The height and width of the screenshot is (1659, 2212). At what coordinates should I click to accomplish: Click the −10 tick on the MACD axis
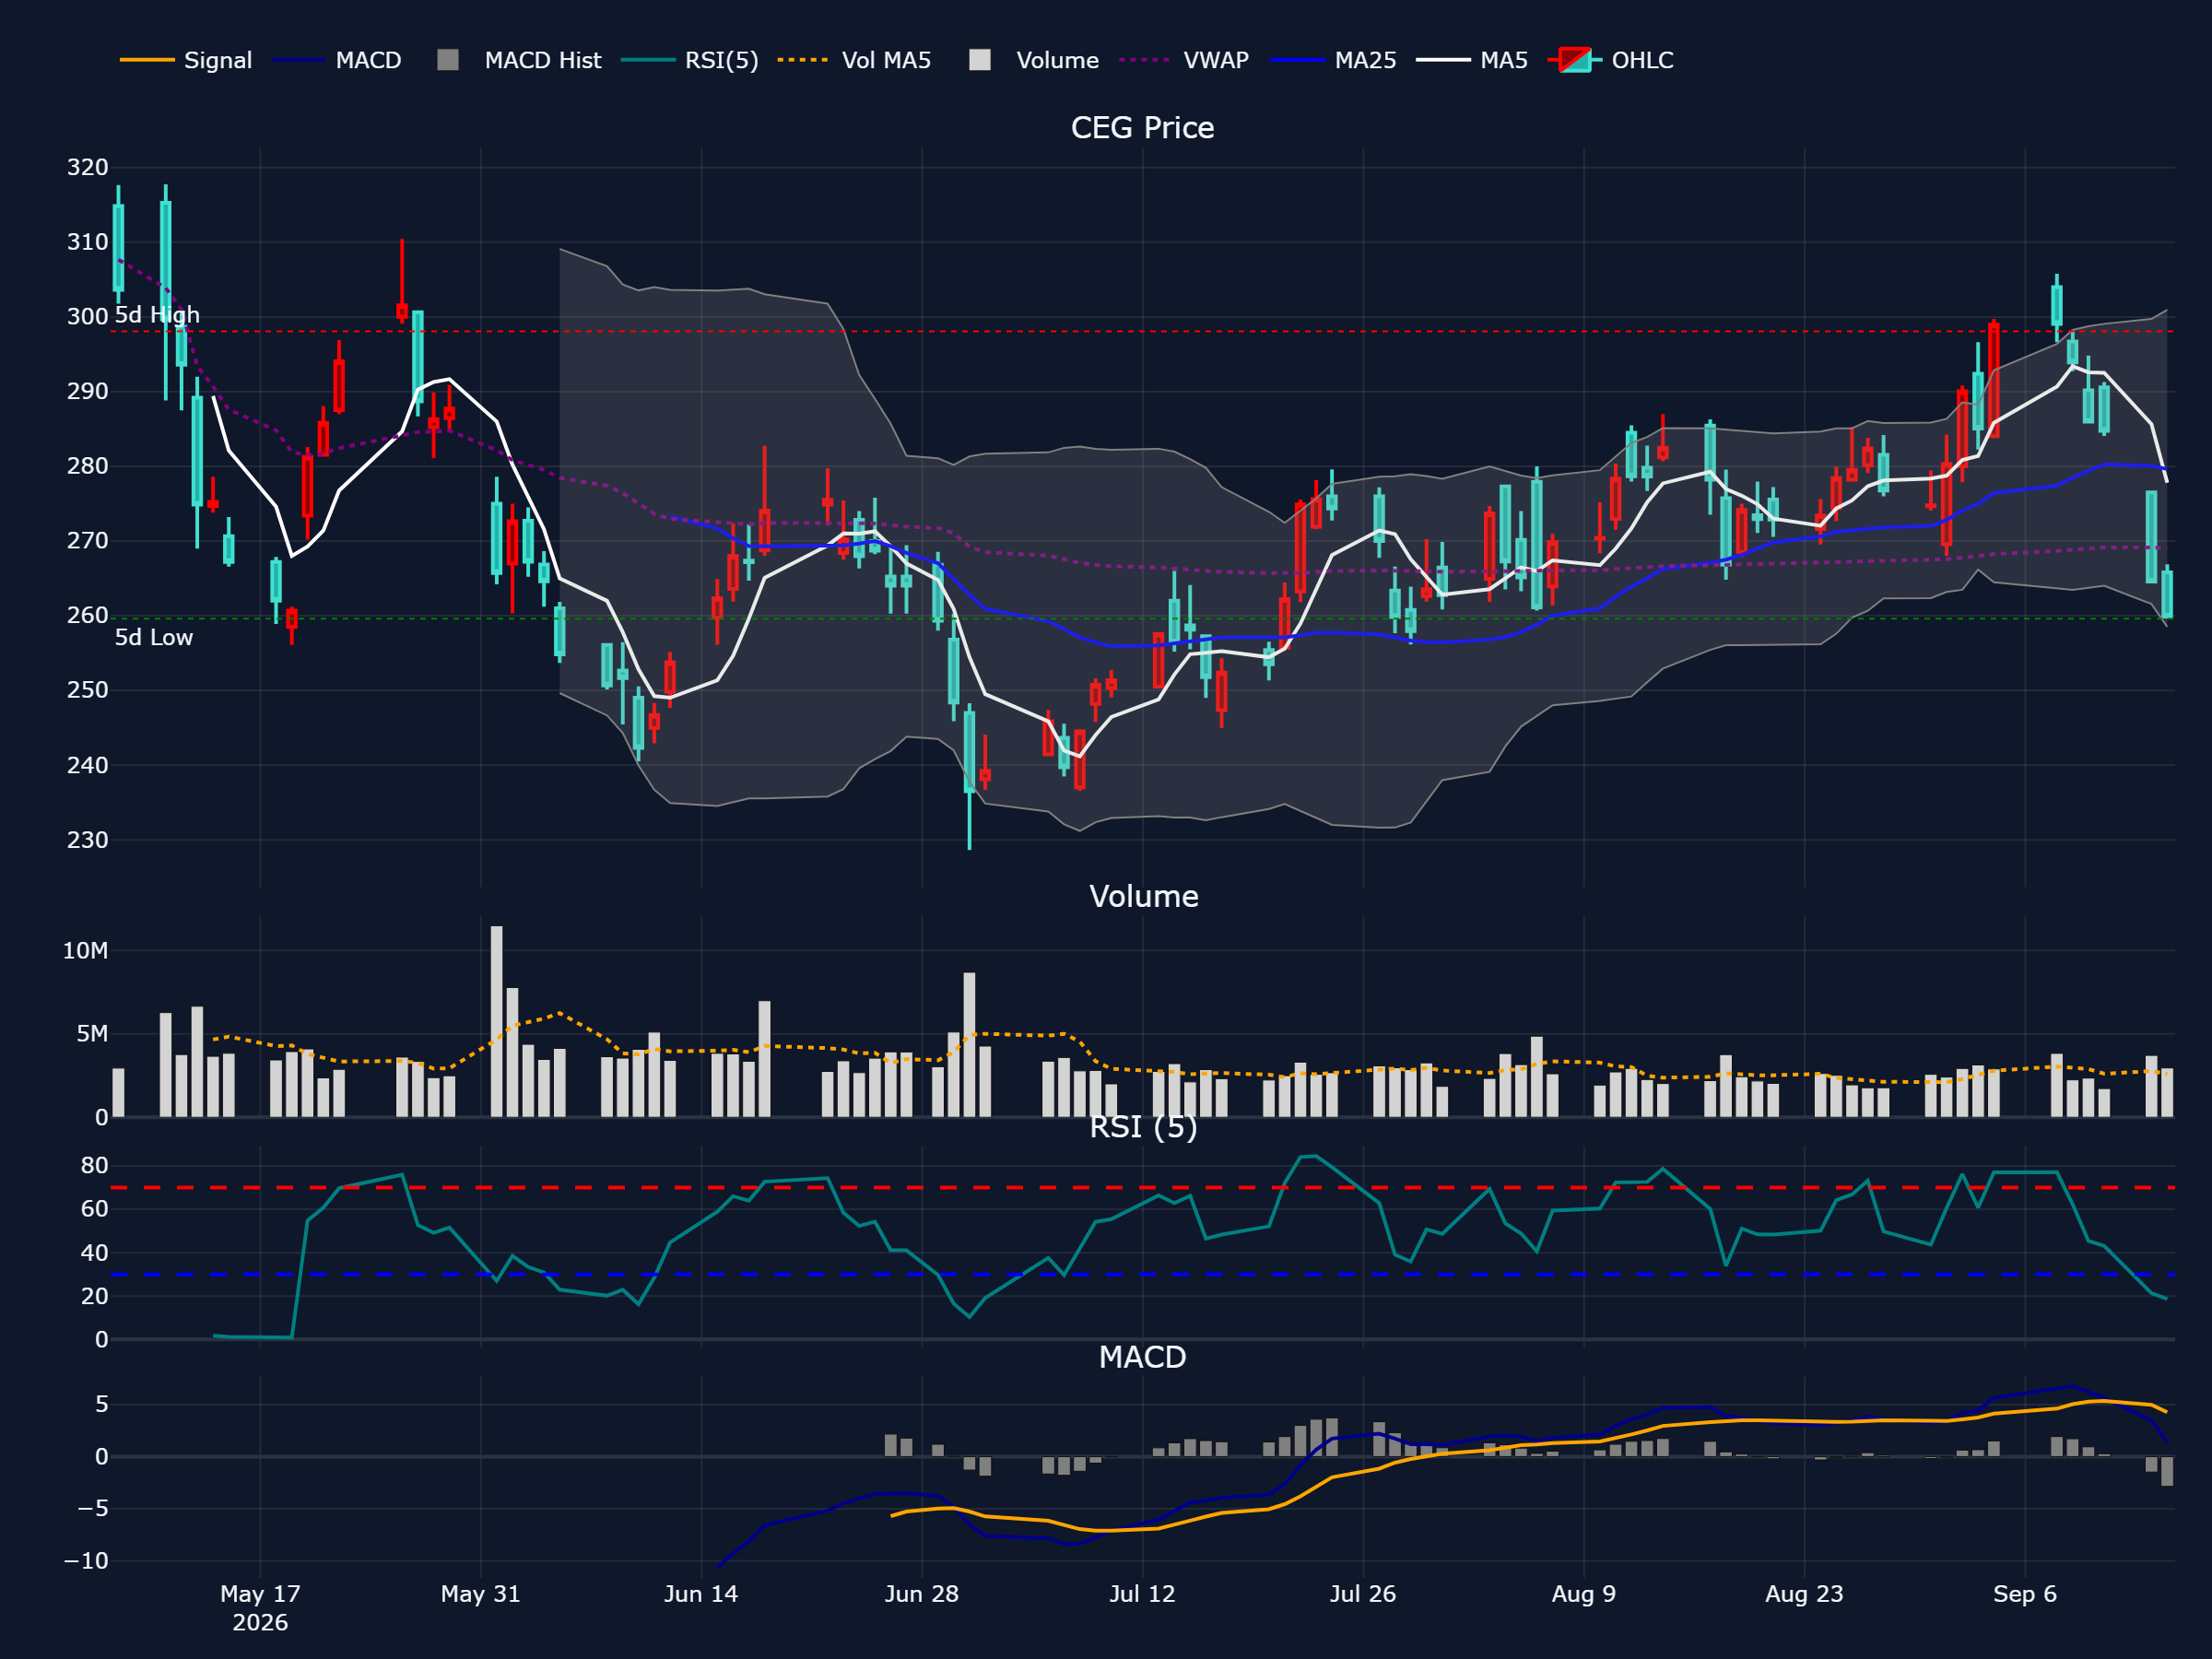[x=86, y=1561]
